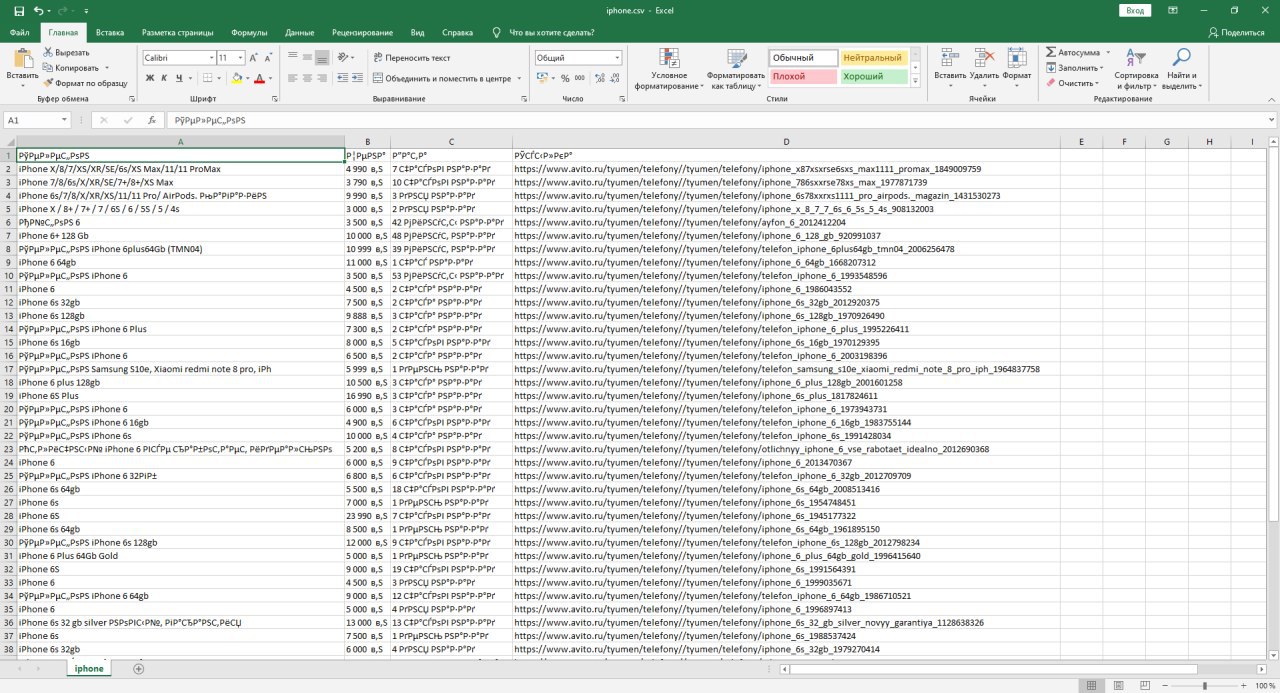Add a new sheet with plus icon
This screenshot has width=1280, height=693.
tap(138, 668)
